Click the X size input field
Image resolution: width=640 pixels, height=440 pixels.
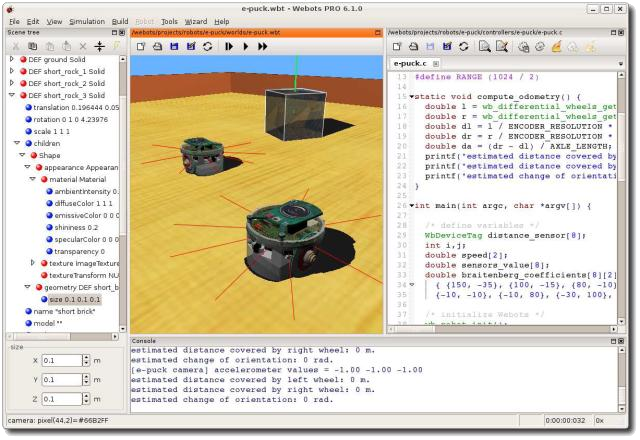(x=60, y=360)
